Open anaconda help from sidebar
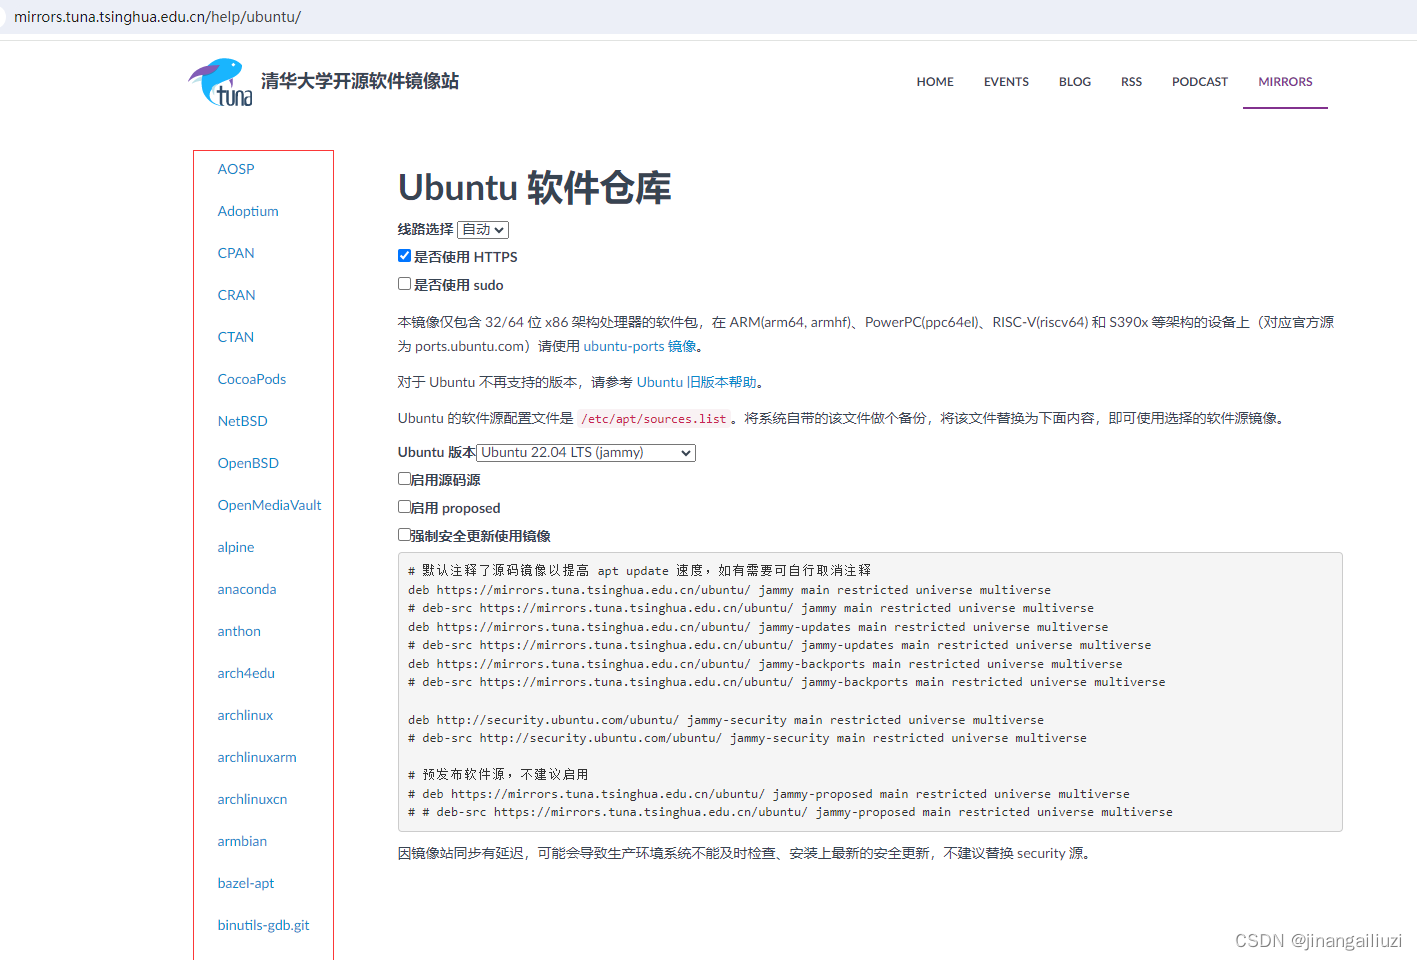Screen dimensions: 1417x960 click(x=247, y=589)
